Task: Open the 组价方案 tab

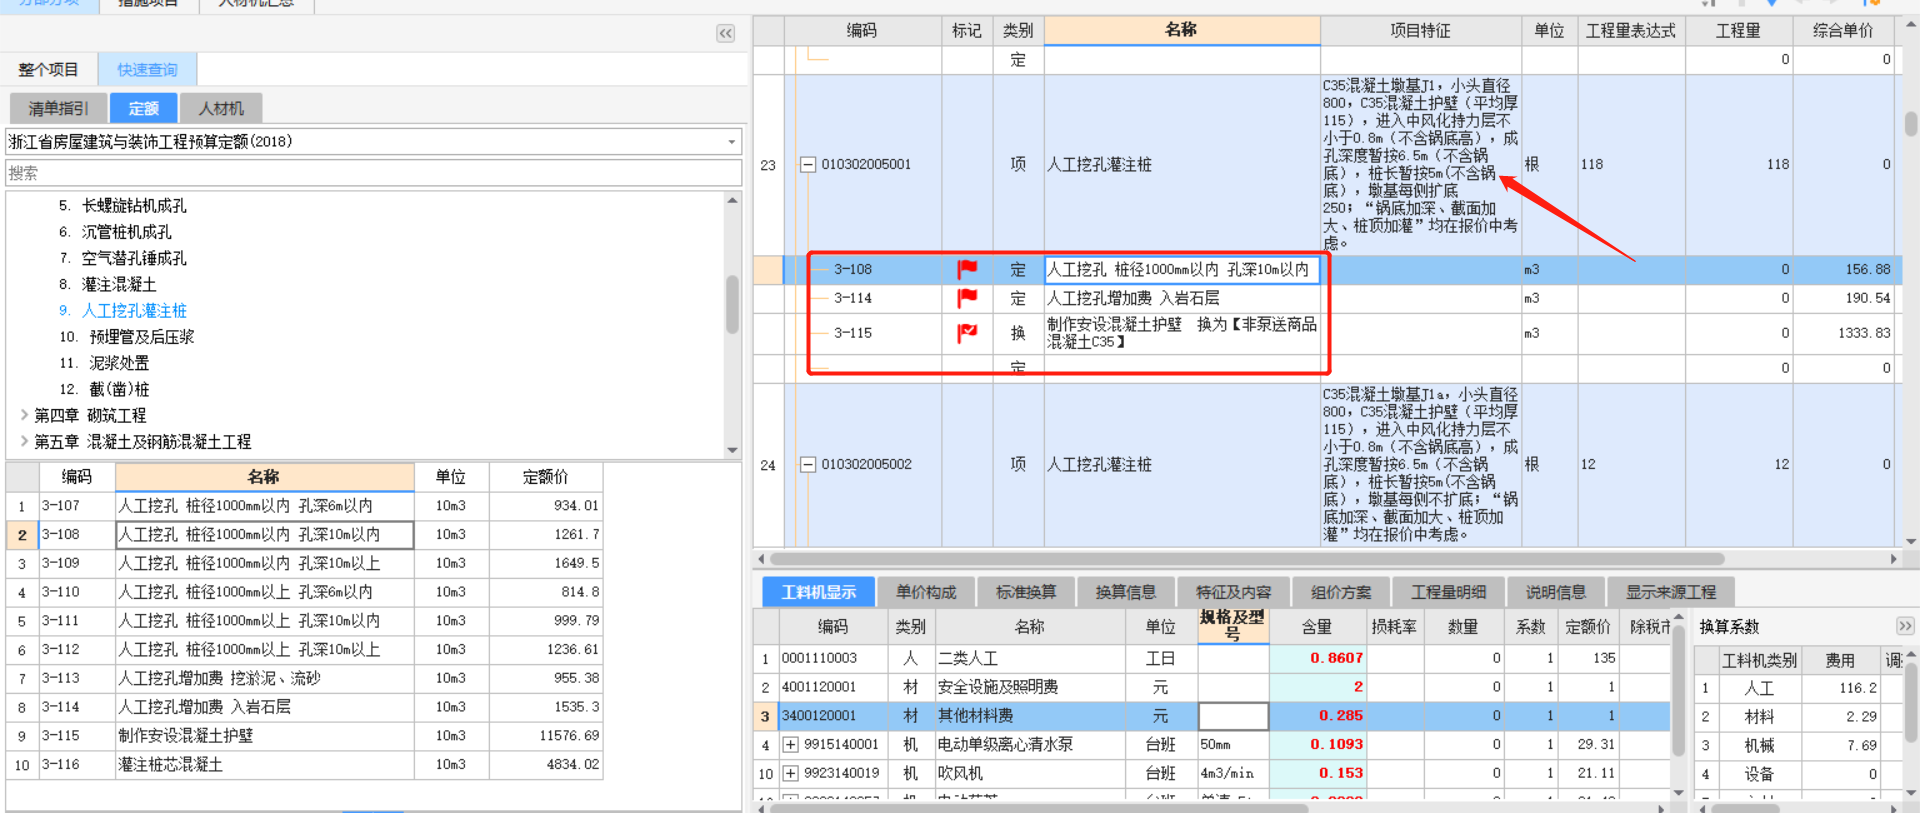Action: point(1341,592)
